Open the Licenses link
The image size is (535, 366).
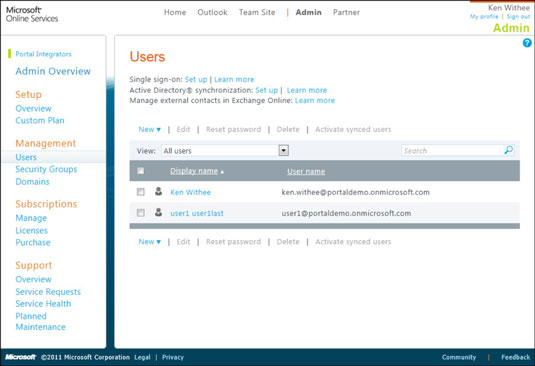[31, 231]
